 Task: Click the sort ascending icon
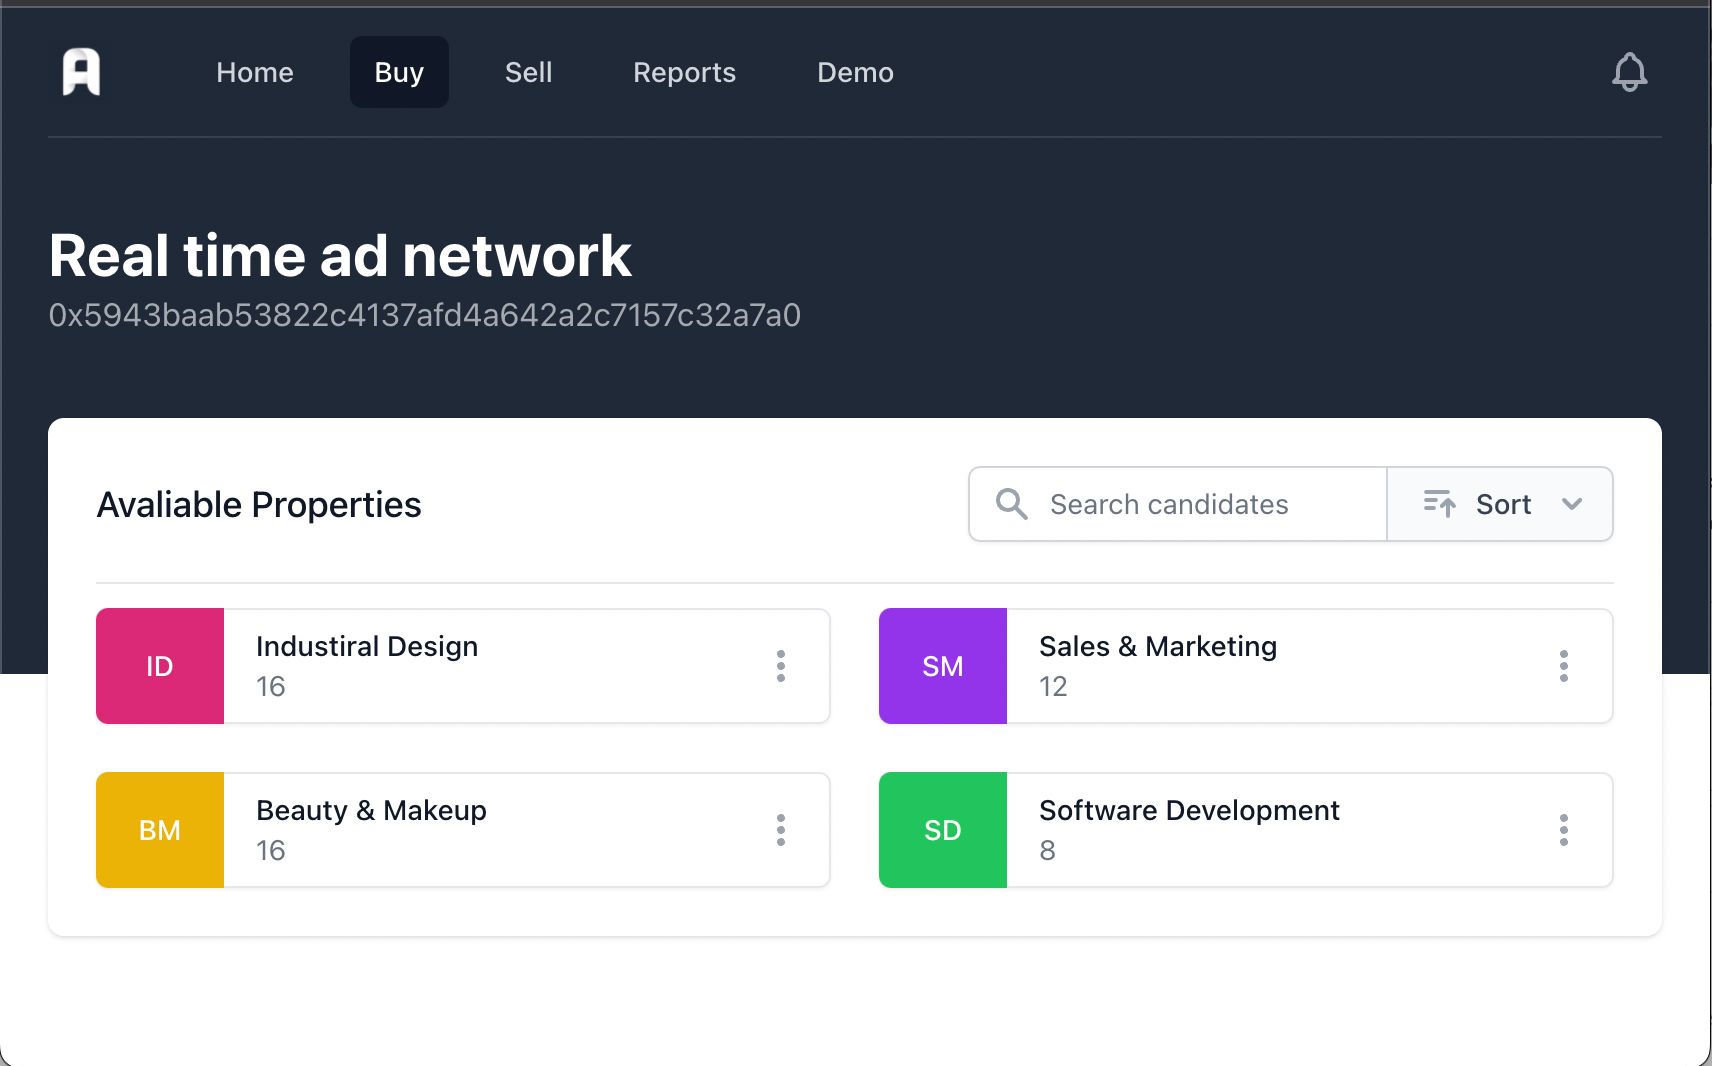point(1439,504)
